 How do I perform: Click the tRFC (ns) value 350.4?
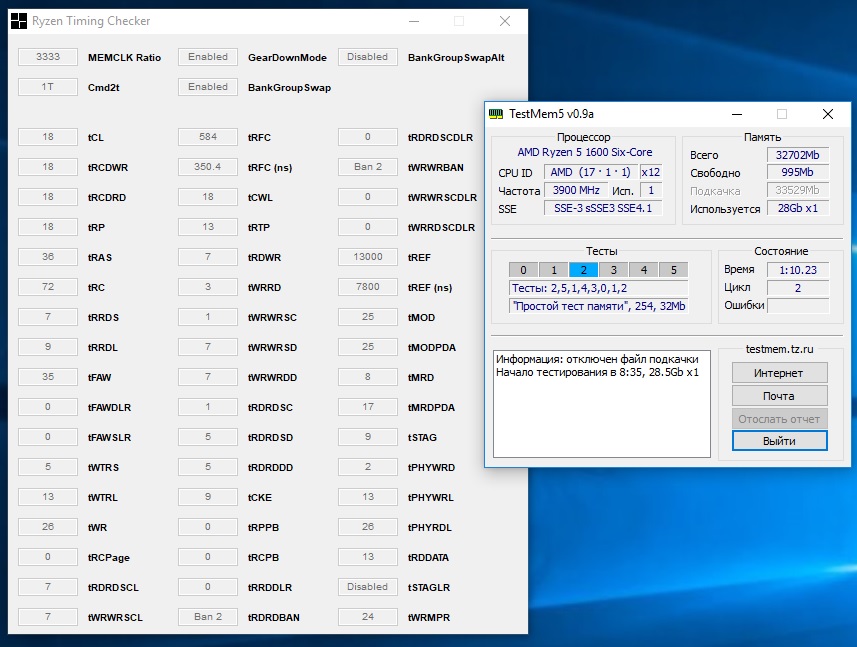tap(208, 167)
